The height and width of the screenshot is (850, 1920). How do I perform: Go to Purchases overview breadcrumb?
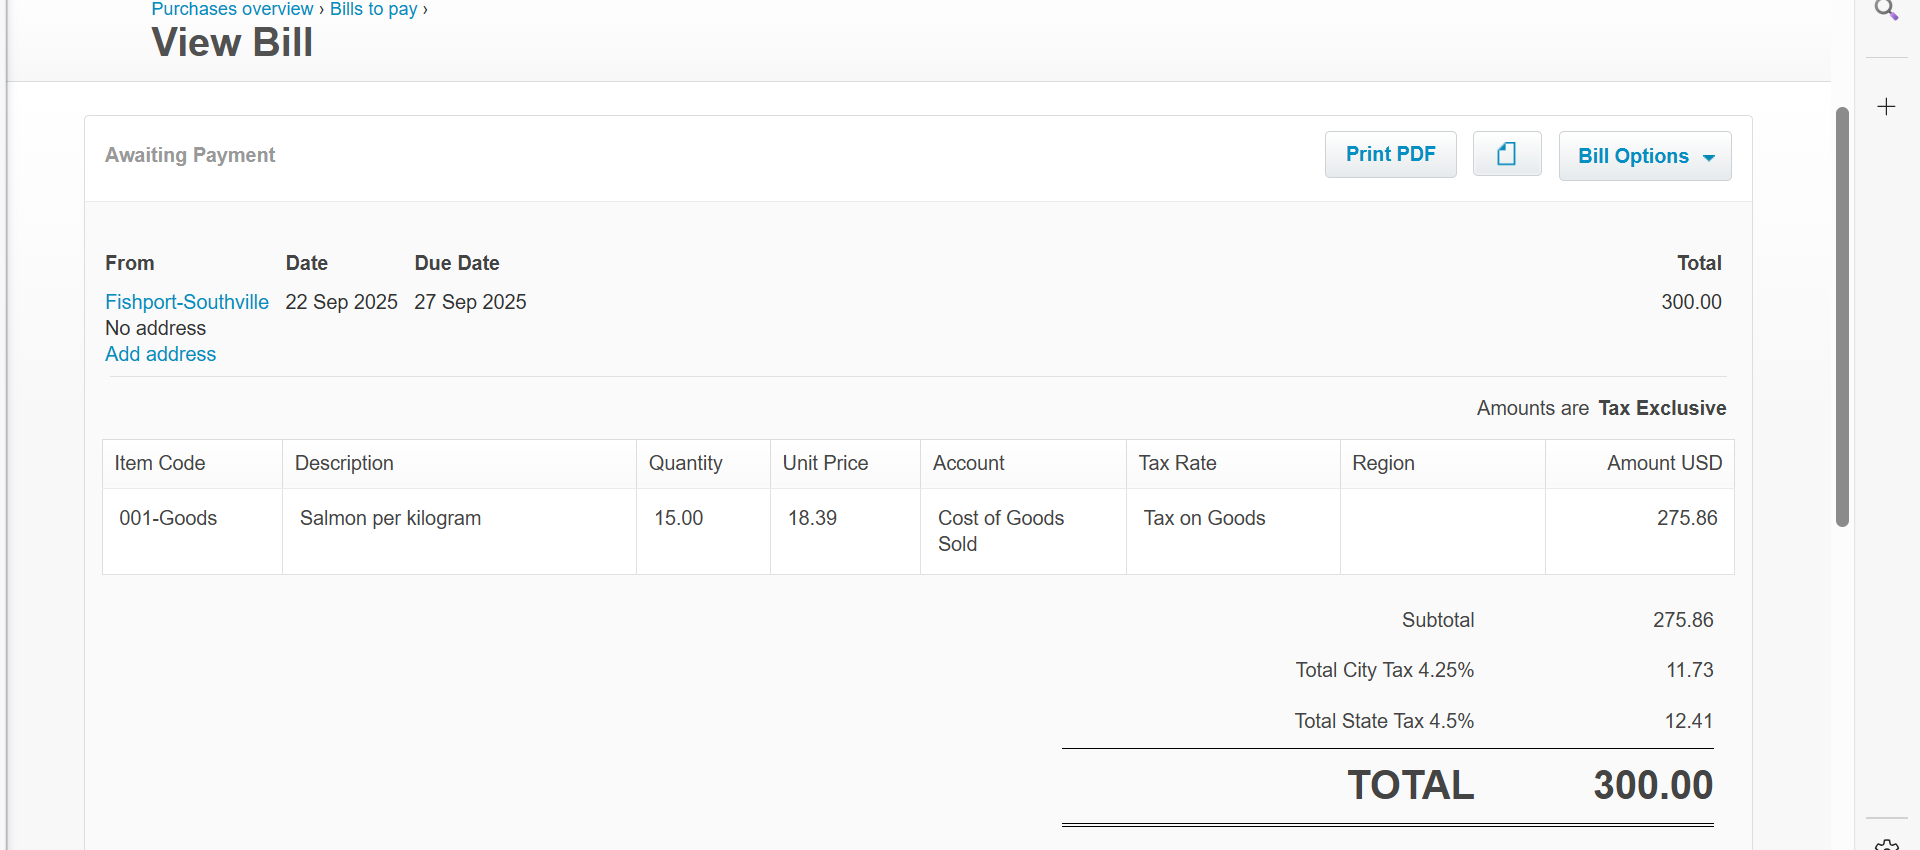pos(232,9)
